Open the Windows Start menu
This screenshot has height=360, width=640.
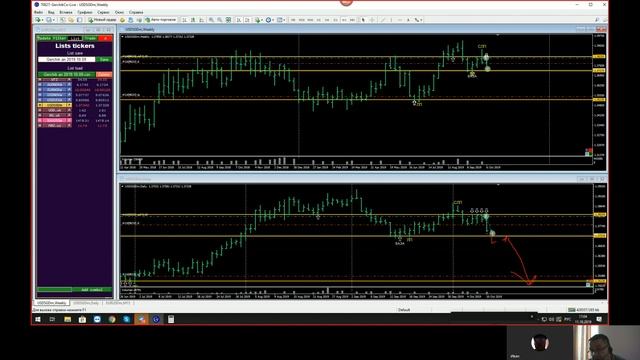[x=38, y=319]
